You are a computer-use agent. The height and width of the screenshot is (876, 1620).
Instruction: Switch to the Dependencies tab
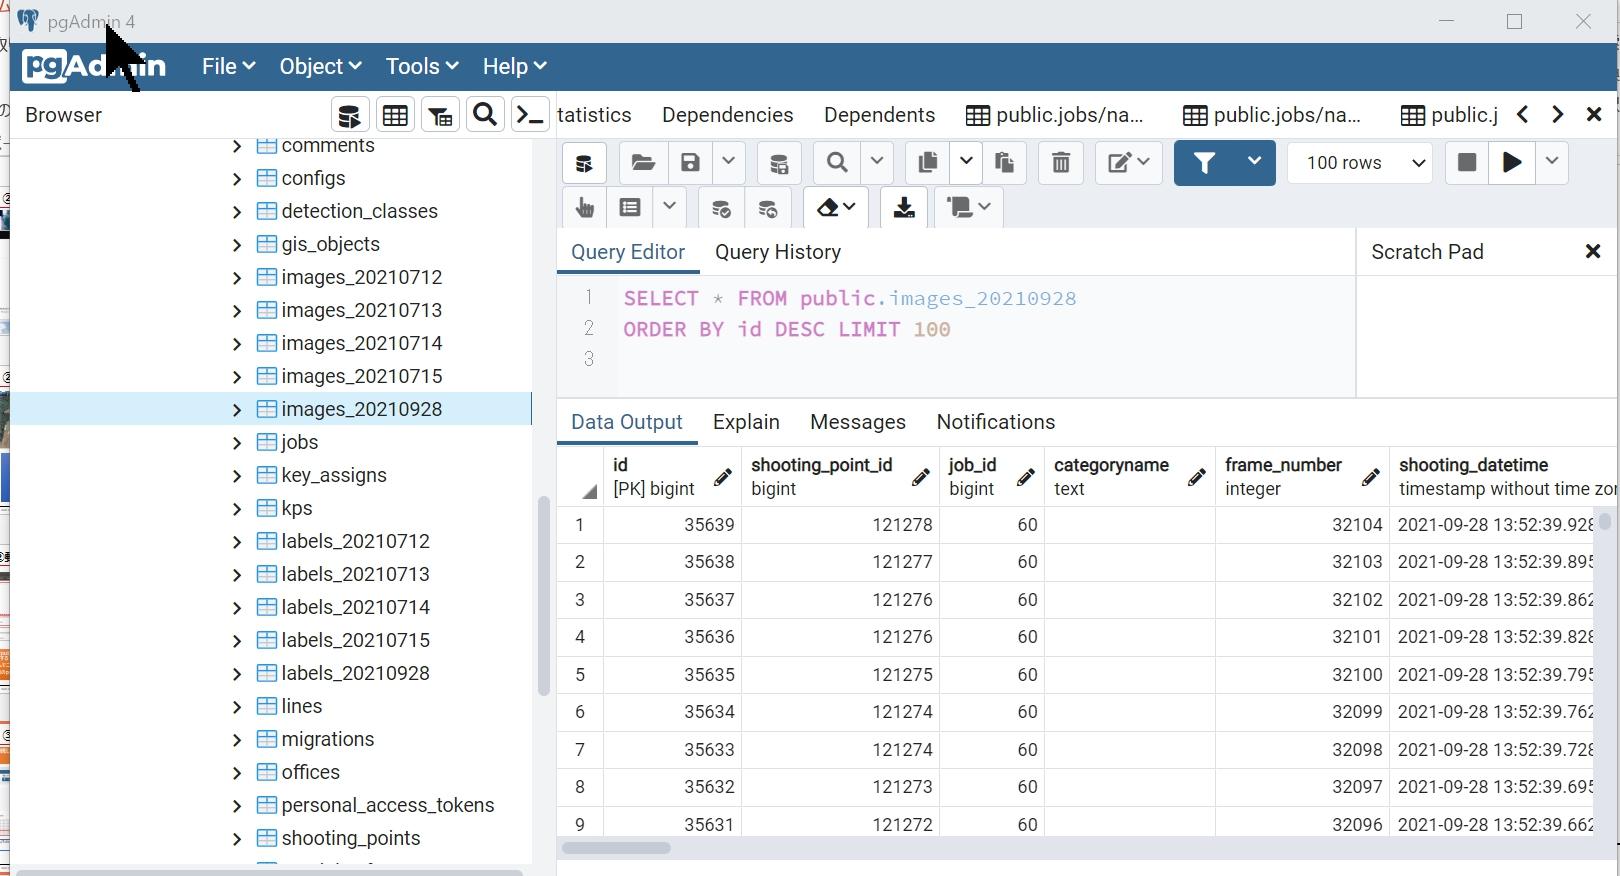click(727, 115)
